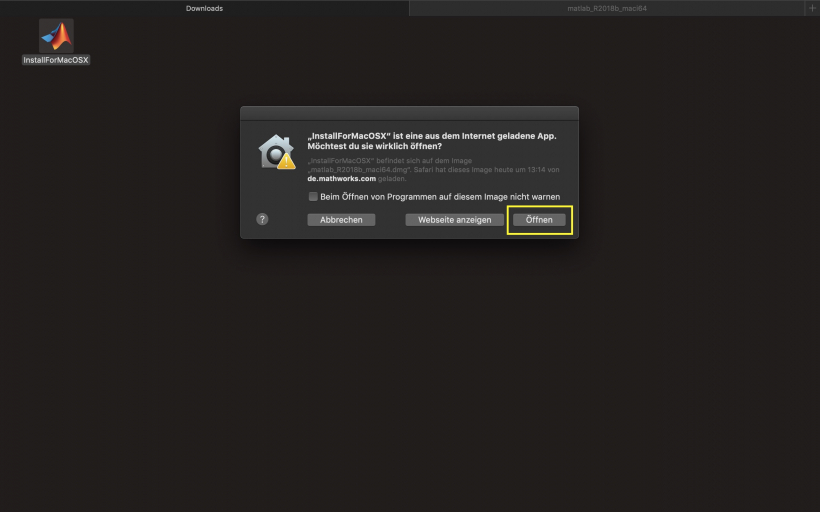Click the Gatekeeper house security icon
The image size is (820, 512).
tap(274, 149)
